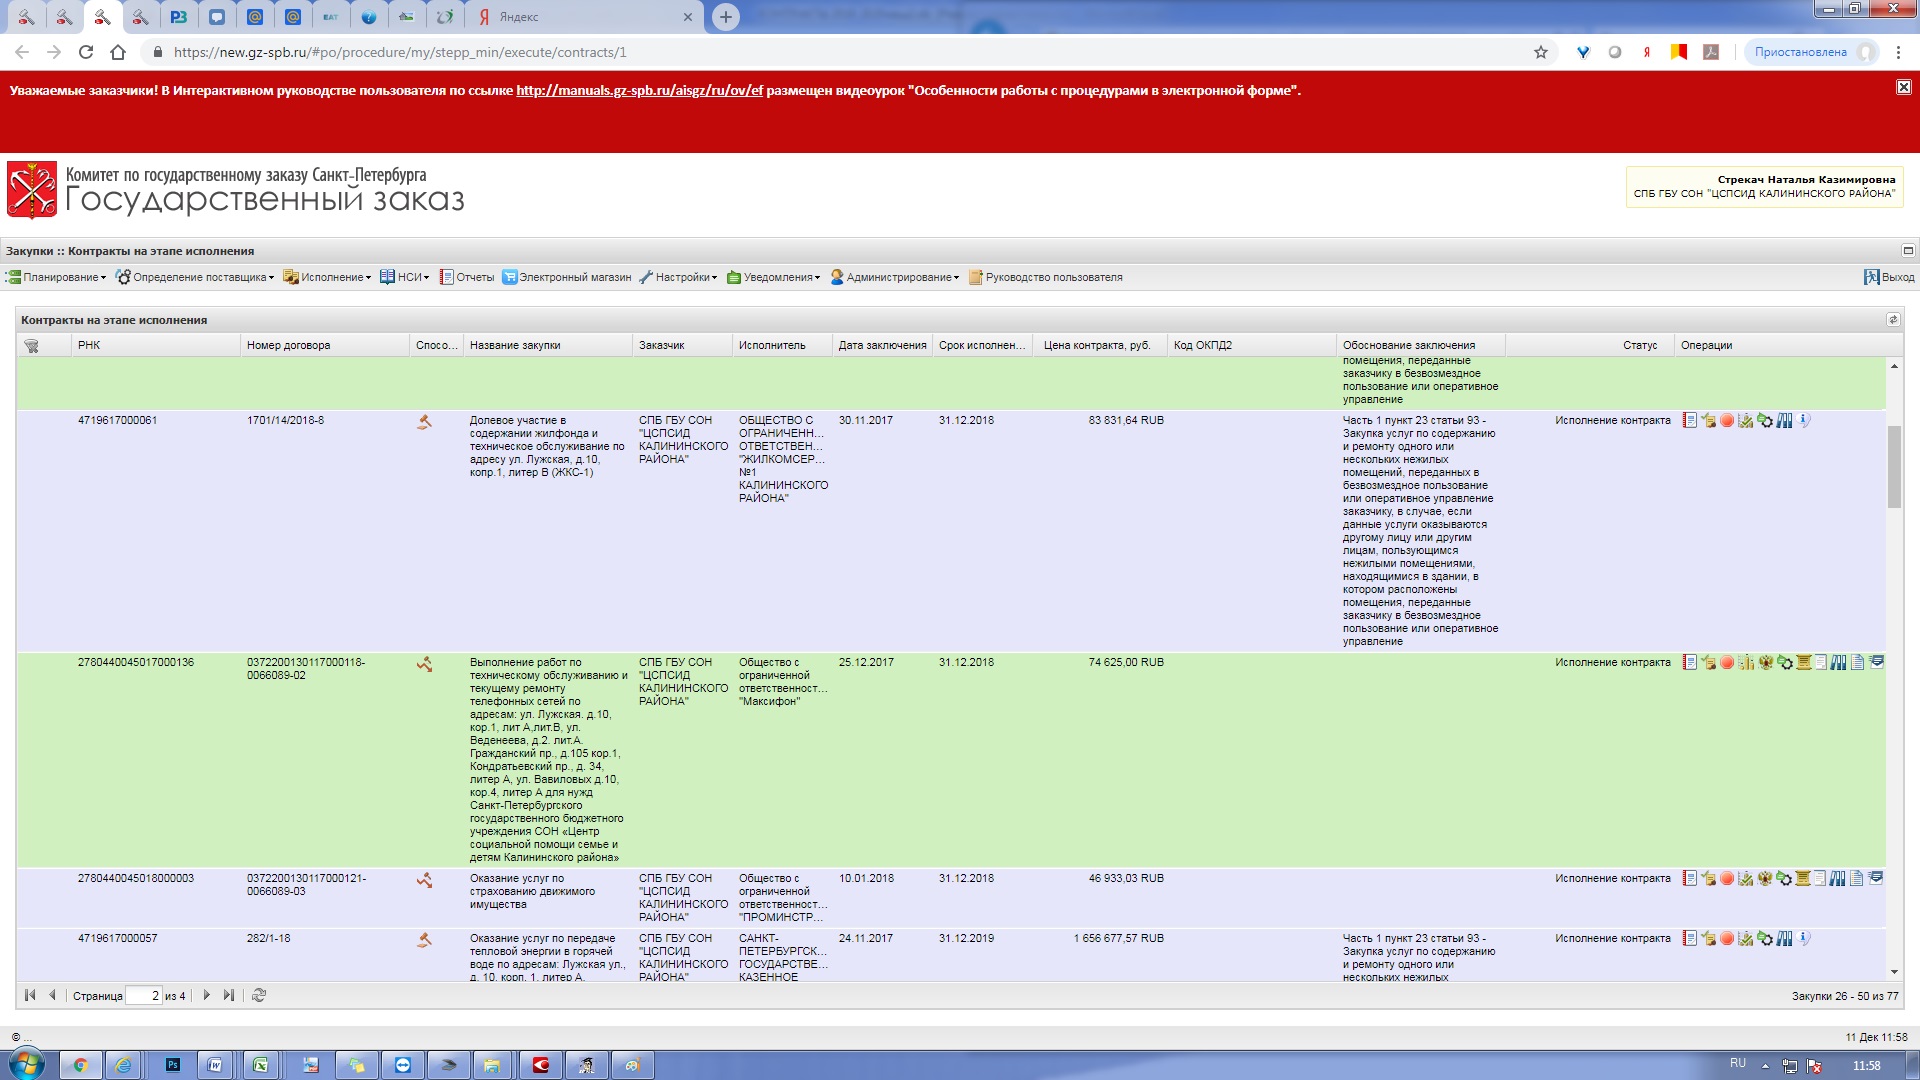Refresh the contracts list via the paging toolbar
The height and width of the screenshot is (1080, 1920).
coord(259,996)
